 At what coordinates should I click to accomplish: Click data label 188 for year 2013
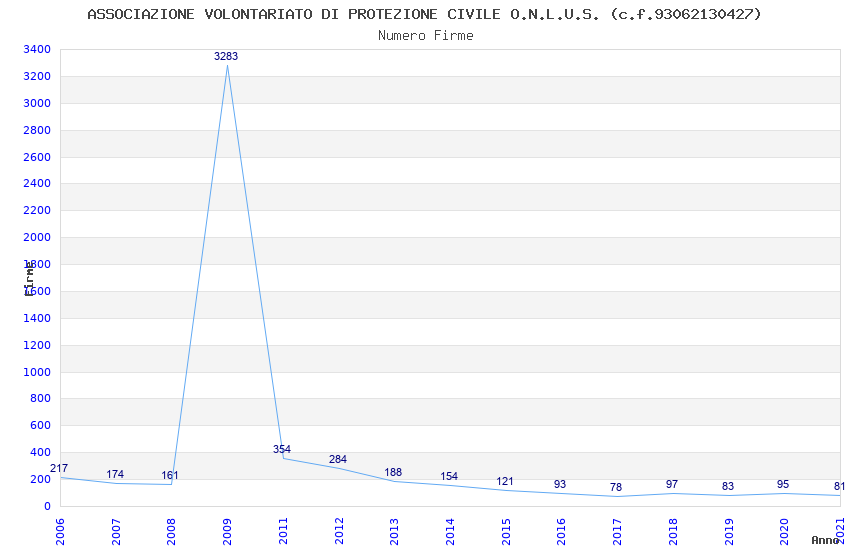(x=393, y=472)
